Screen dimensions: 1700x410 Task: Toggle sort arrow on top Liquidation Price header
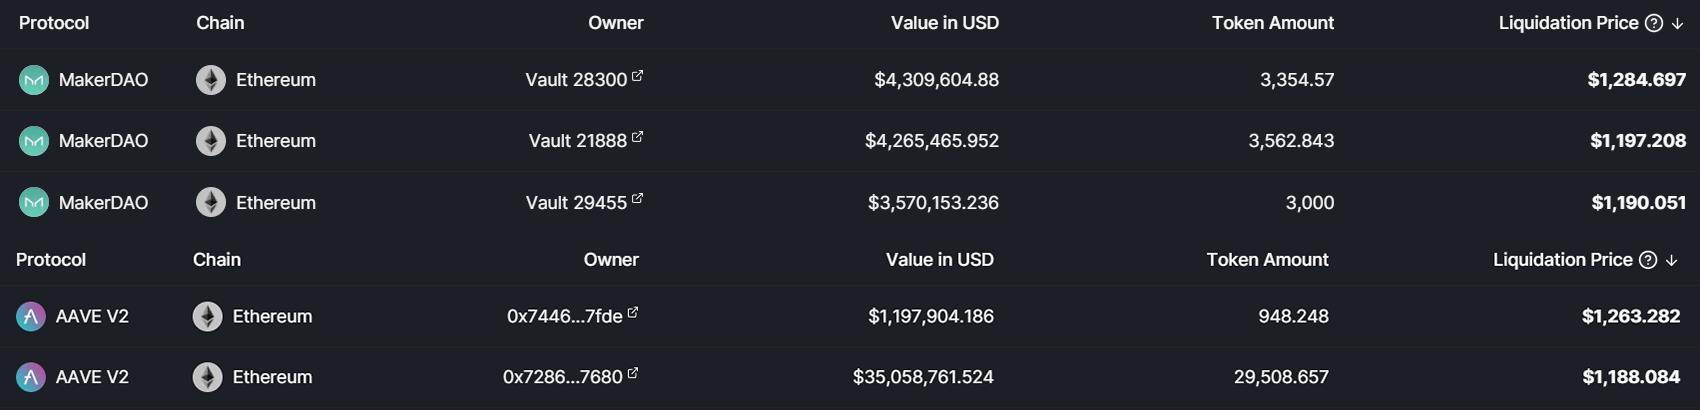click(1677, 23)
